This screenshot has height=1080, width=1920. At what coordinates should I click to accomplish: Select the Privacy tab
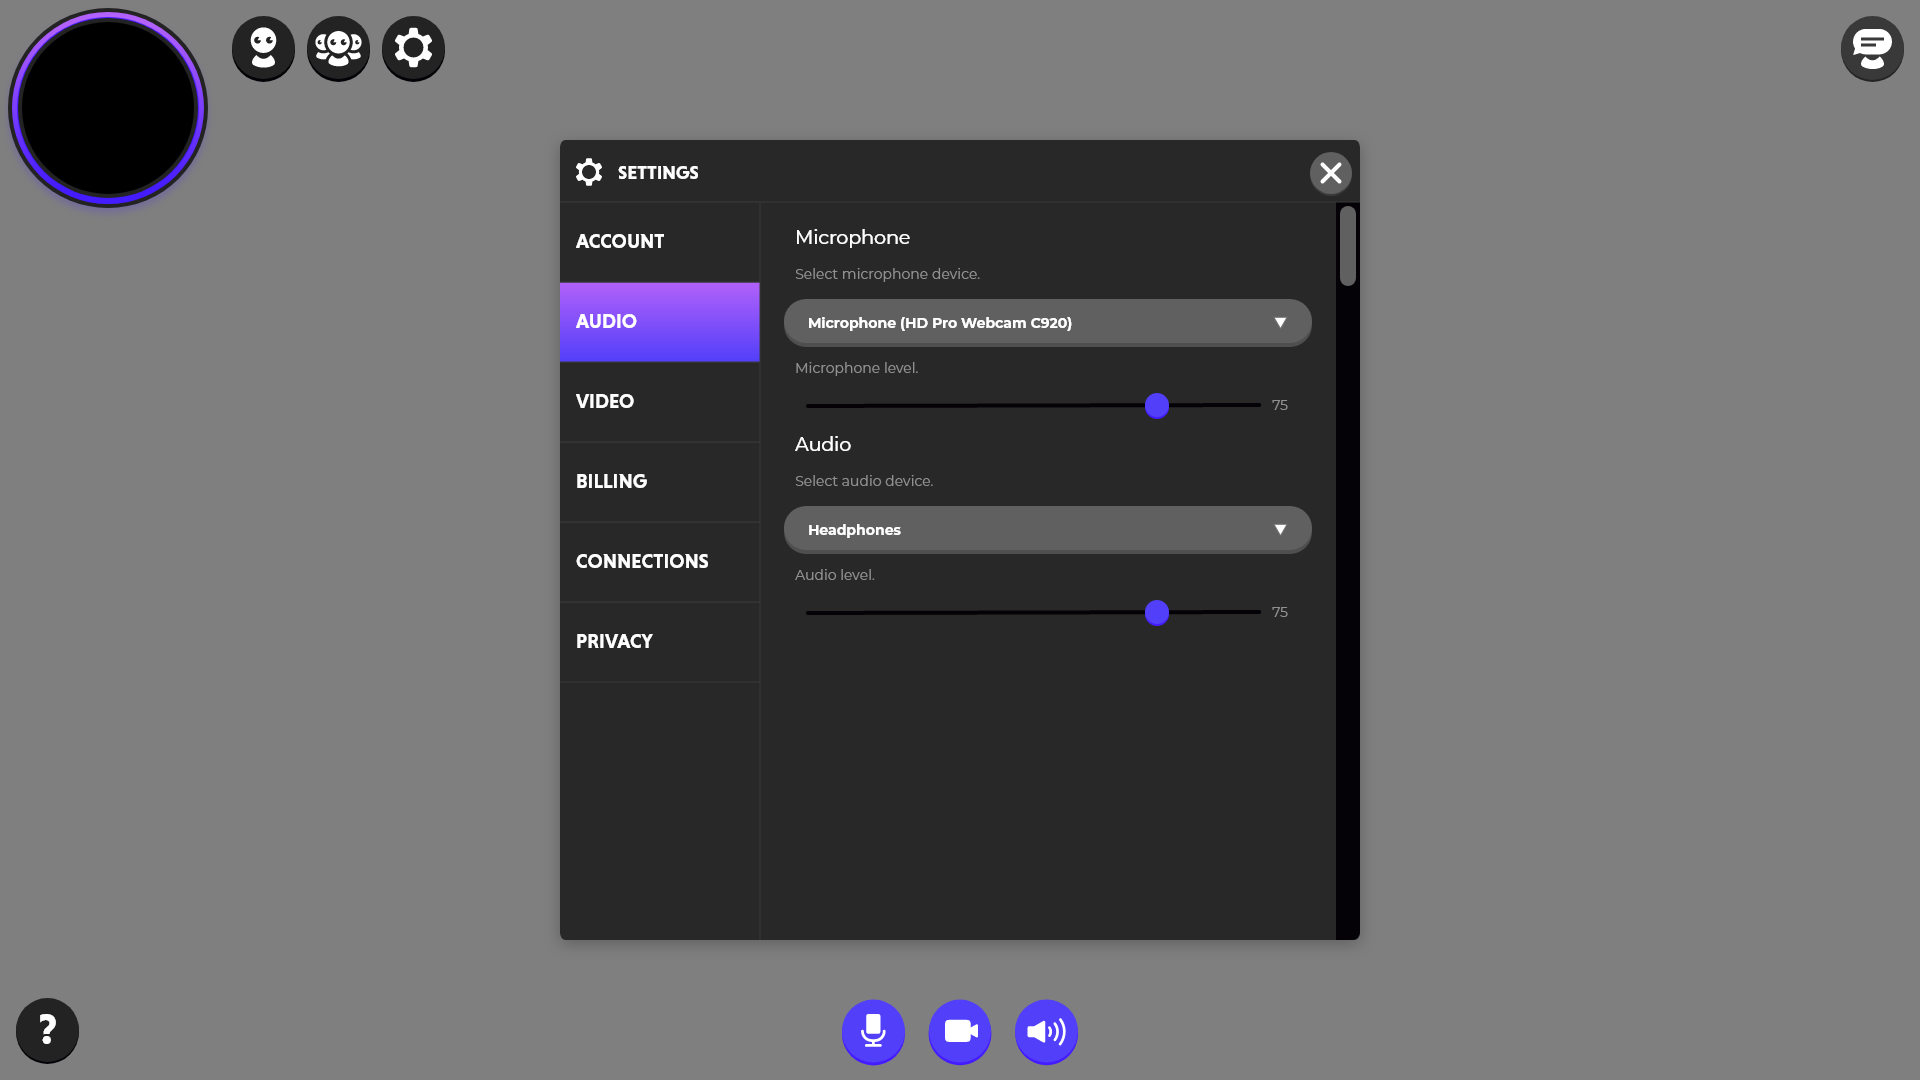pyautogui.click(x=660, y=642)
